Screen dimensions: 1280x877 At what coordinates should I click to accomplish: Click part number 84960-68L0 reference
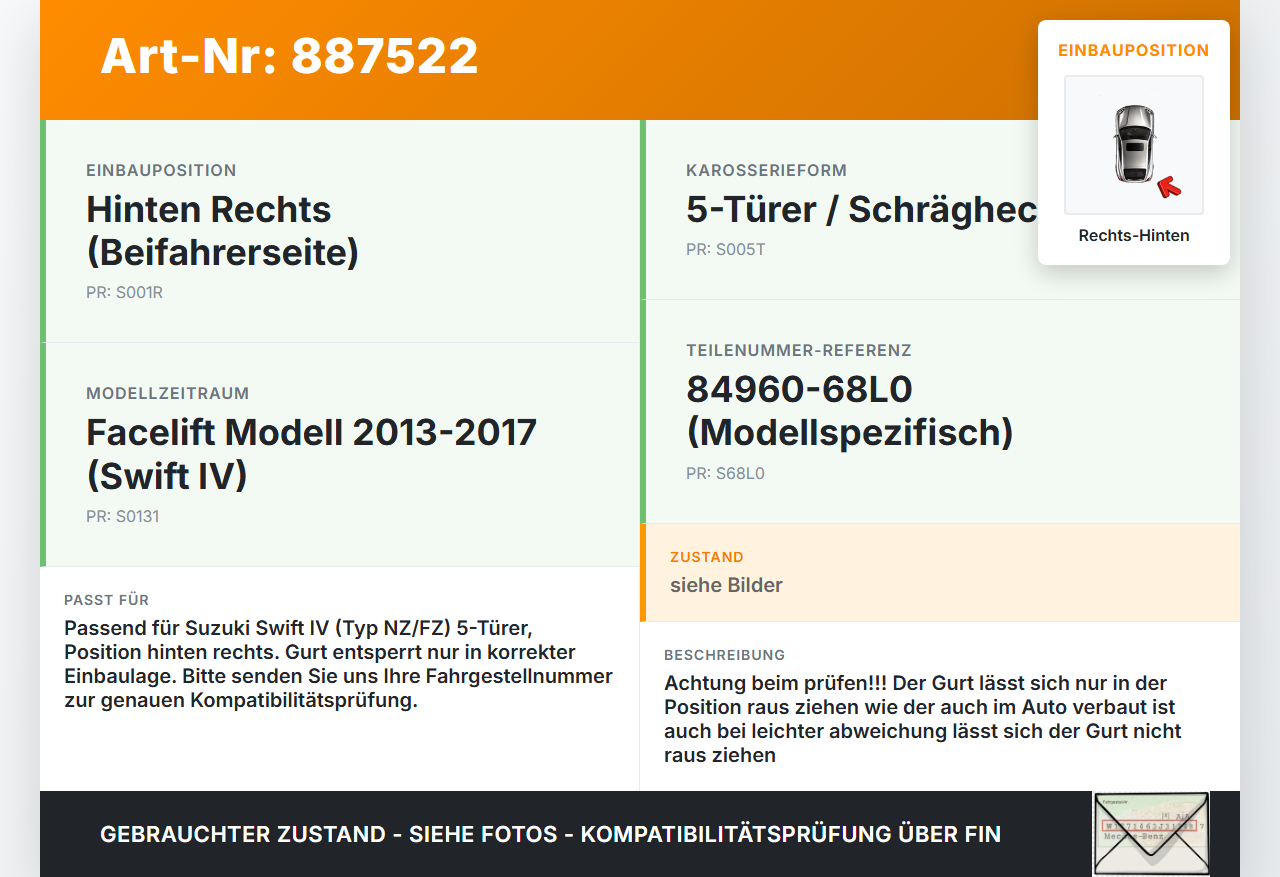(x=799, y=389)
